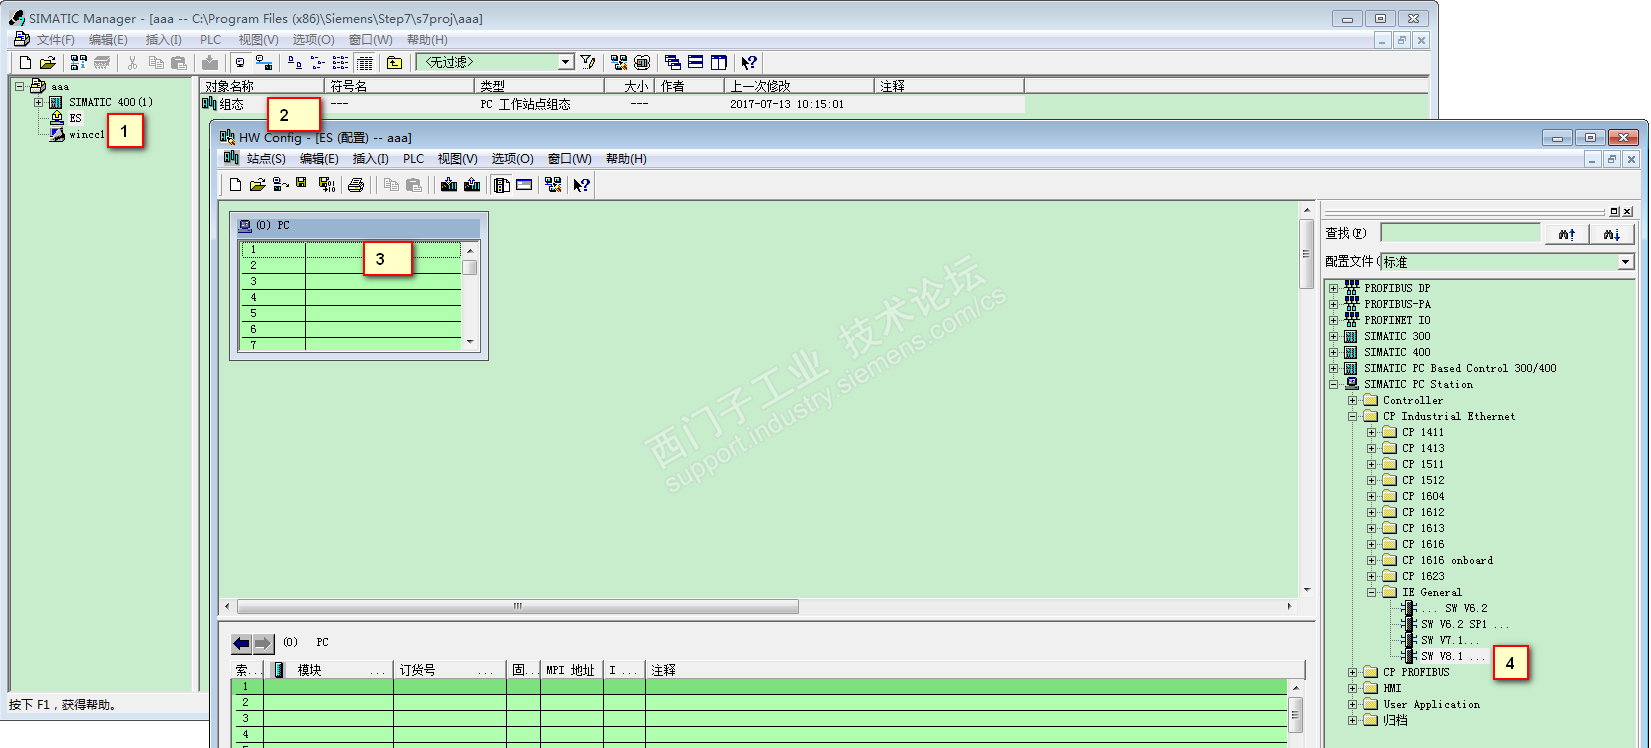This screenshot has height=748, width=1651.
Task: Open the filter dropdown showing <无过滤>
Action: click(x=566, y=62)
